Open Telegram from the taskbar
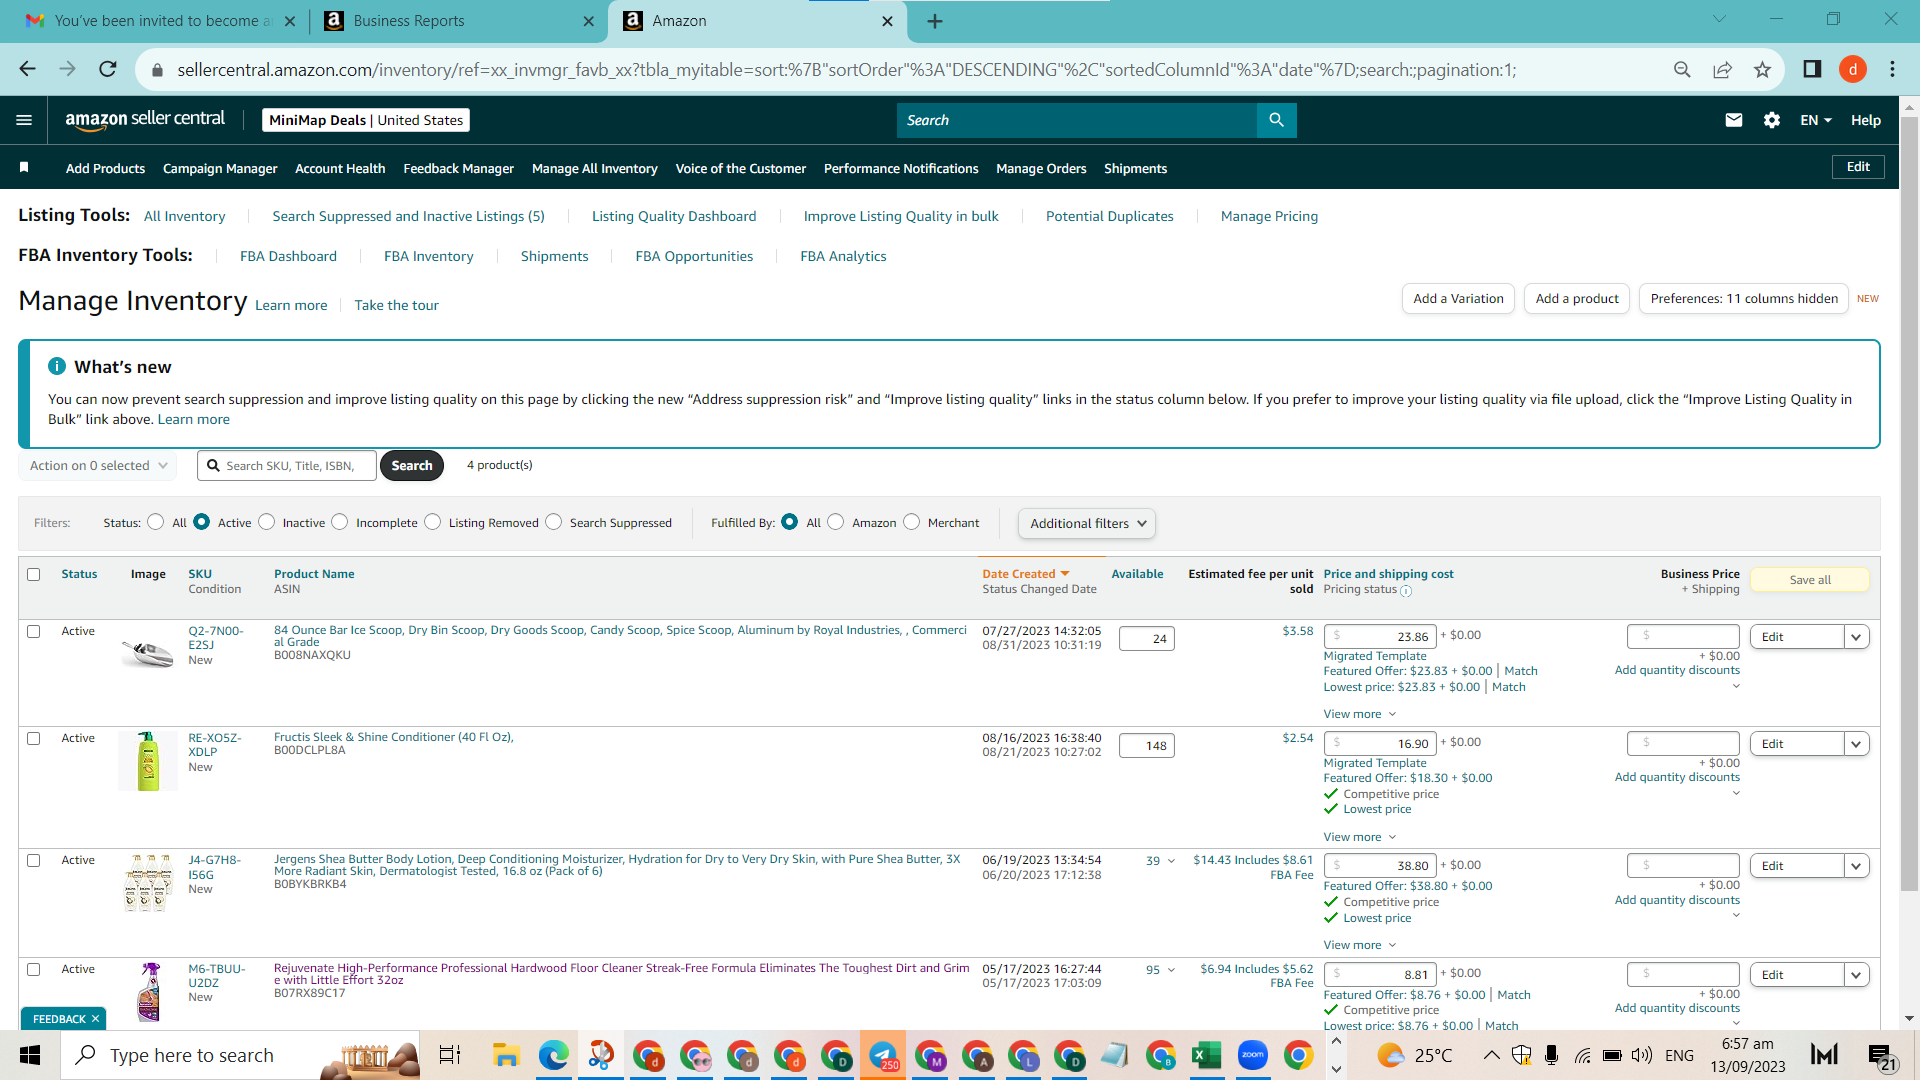The image size is (1920, 1080). 883,1055
